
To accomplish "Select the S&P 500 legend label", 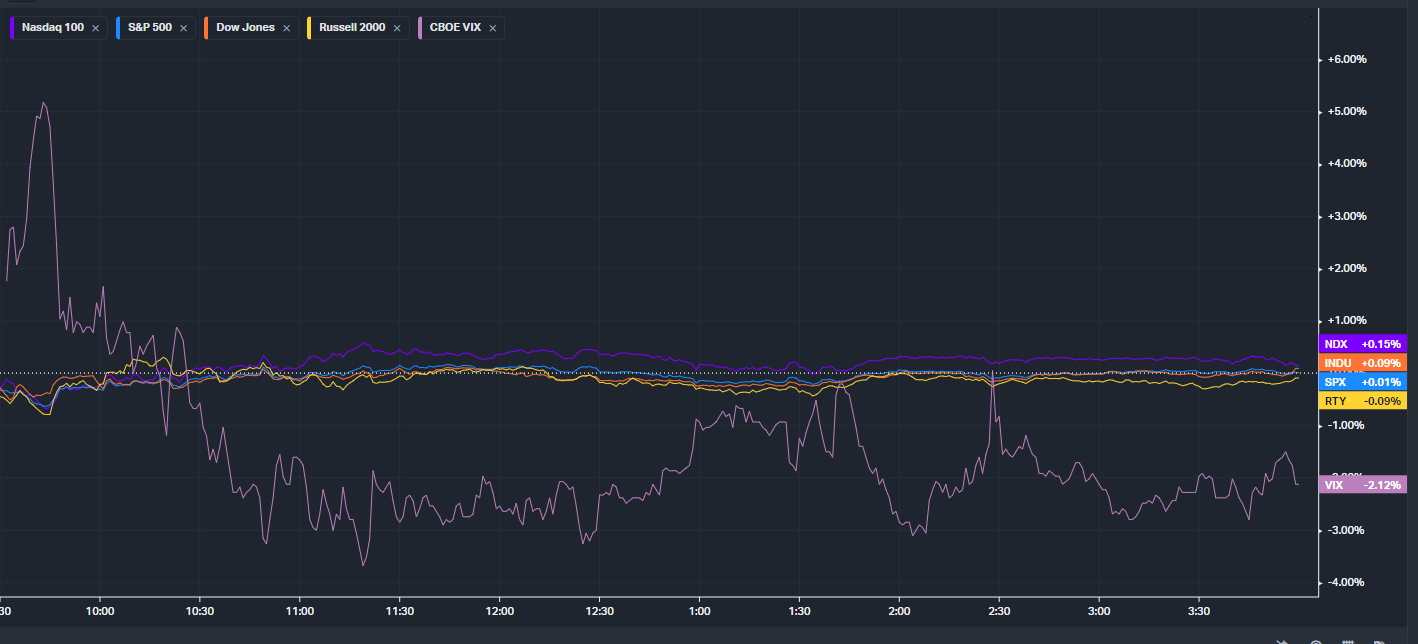I will [x=149, y=28].
